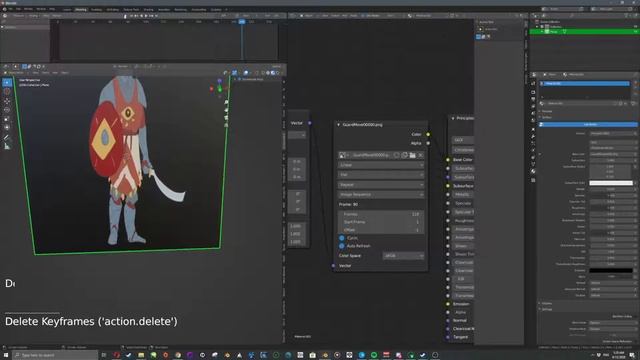Toggle visibility eye for Plane in outliner
The height and width of the screenshot is (360, 640).
pos(635,31)
